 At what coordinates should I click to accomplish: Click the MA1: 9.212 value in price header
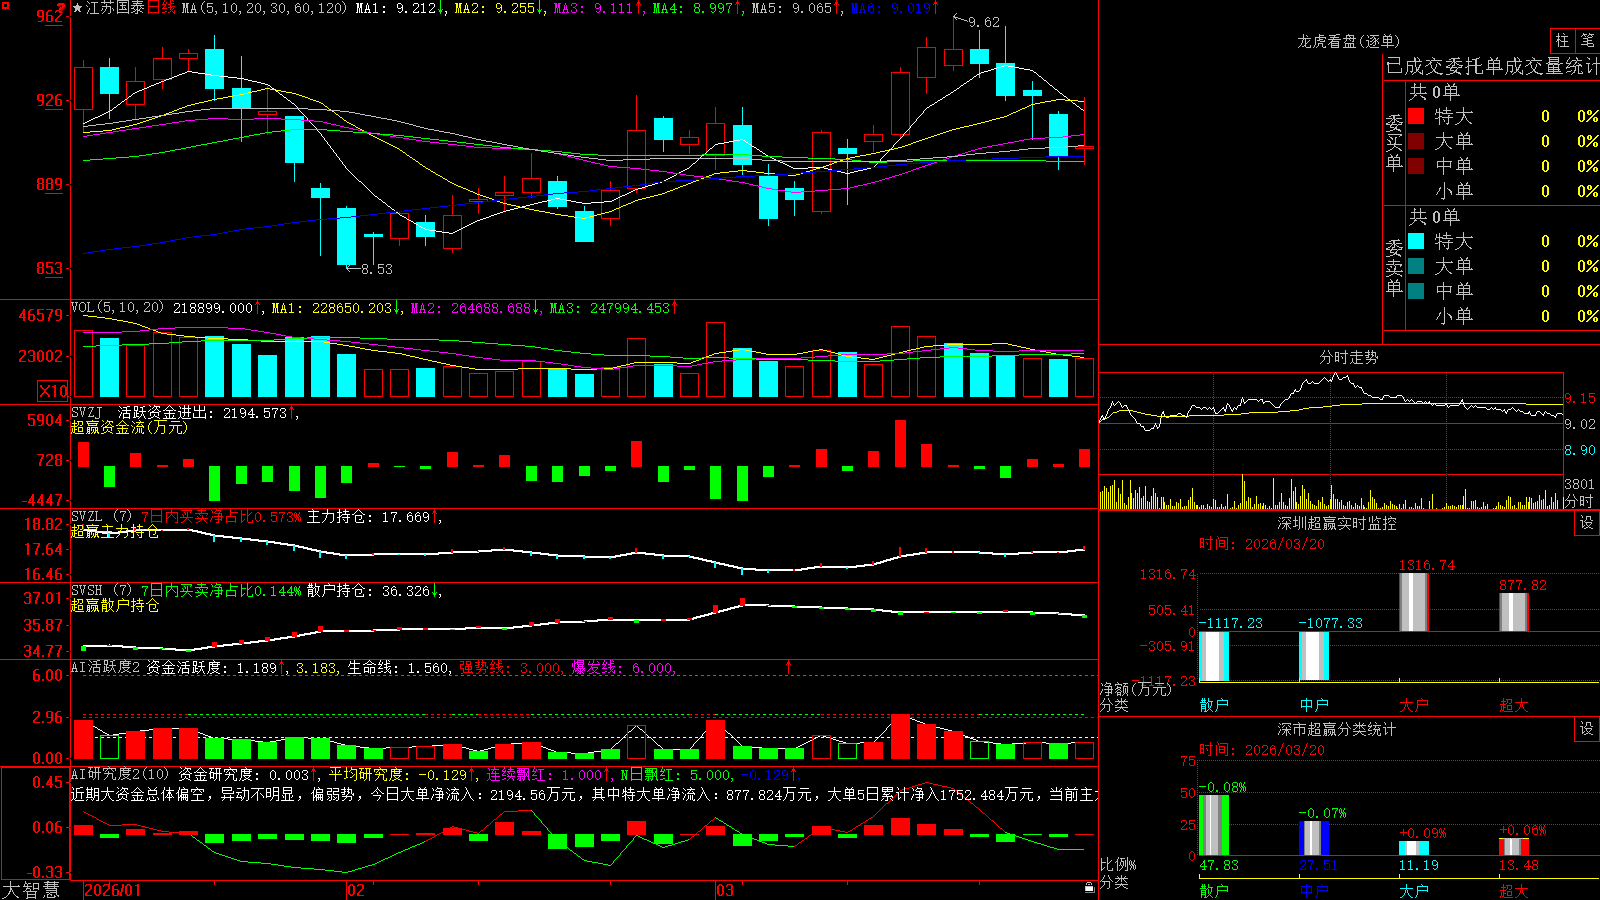click(396, 8)
